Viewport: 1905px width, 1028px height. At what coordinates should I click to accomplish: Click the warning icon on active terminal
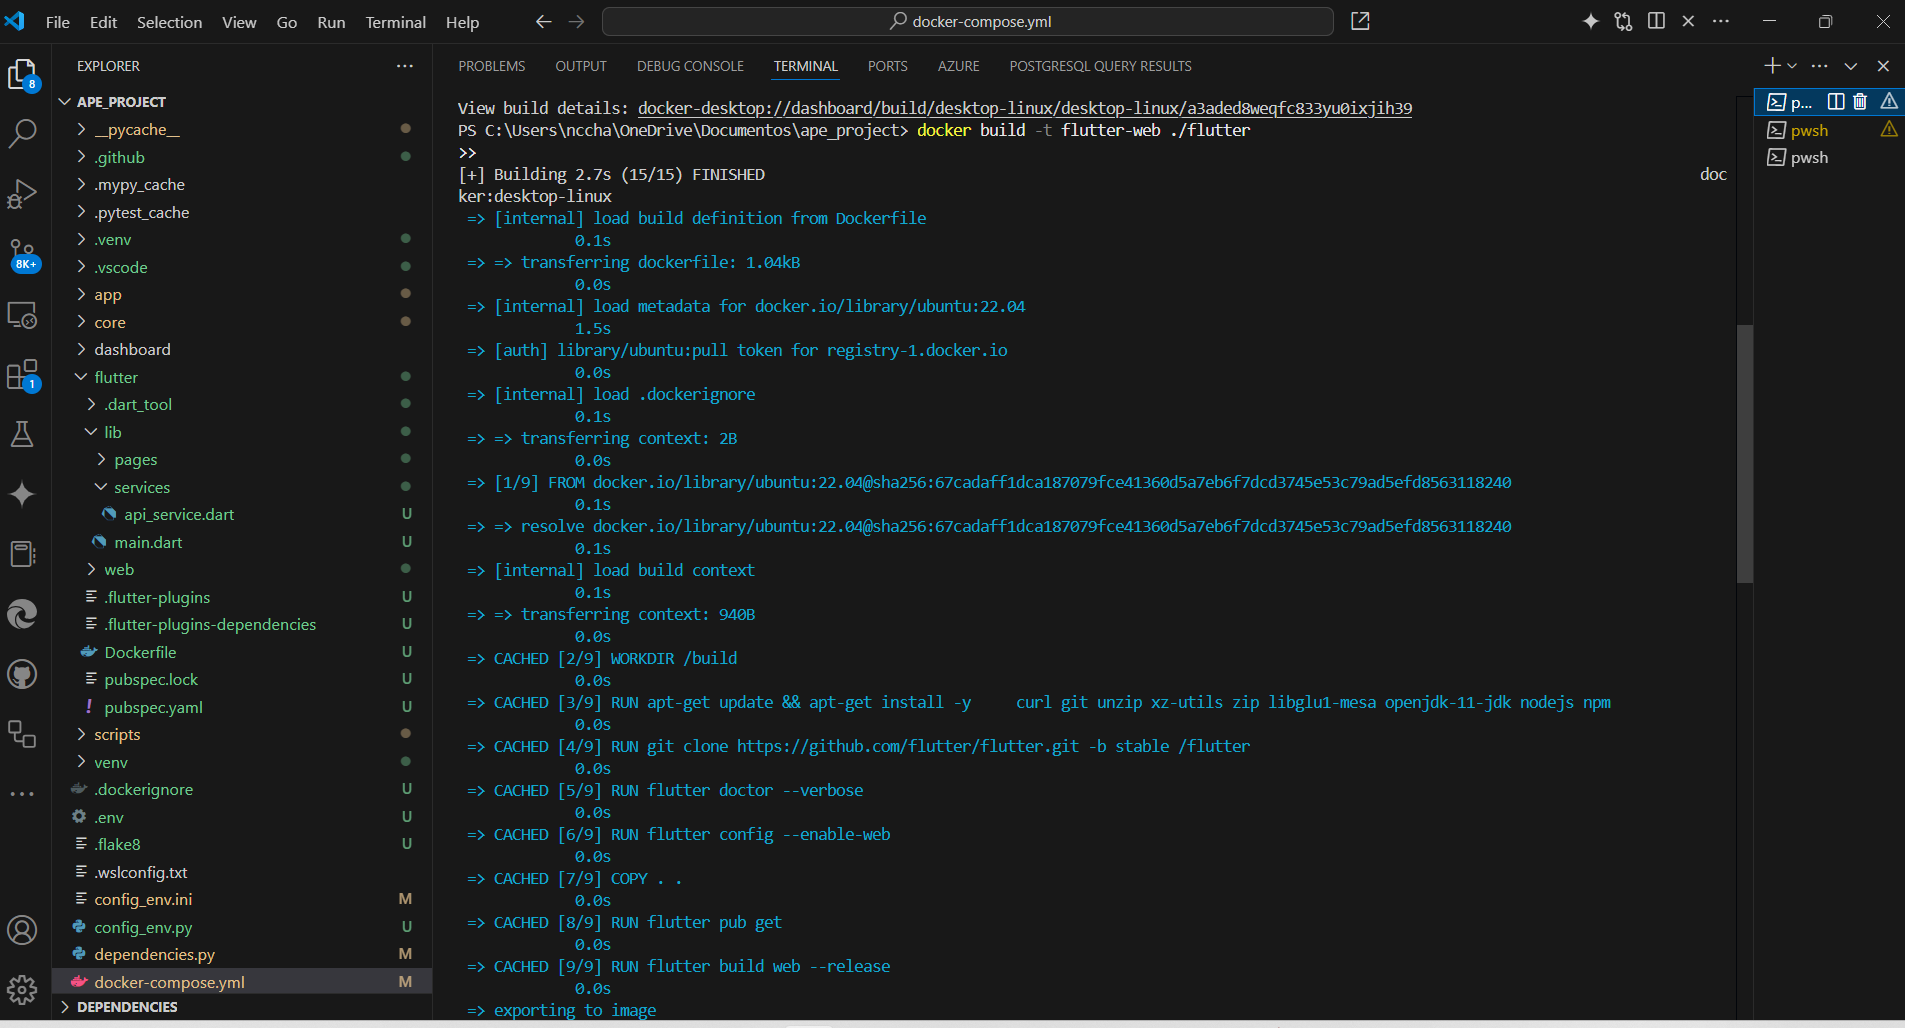[x=1889, y=101]
